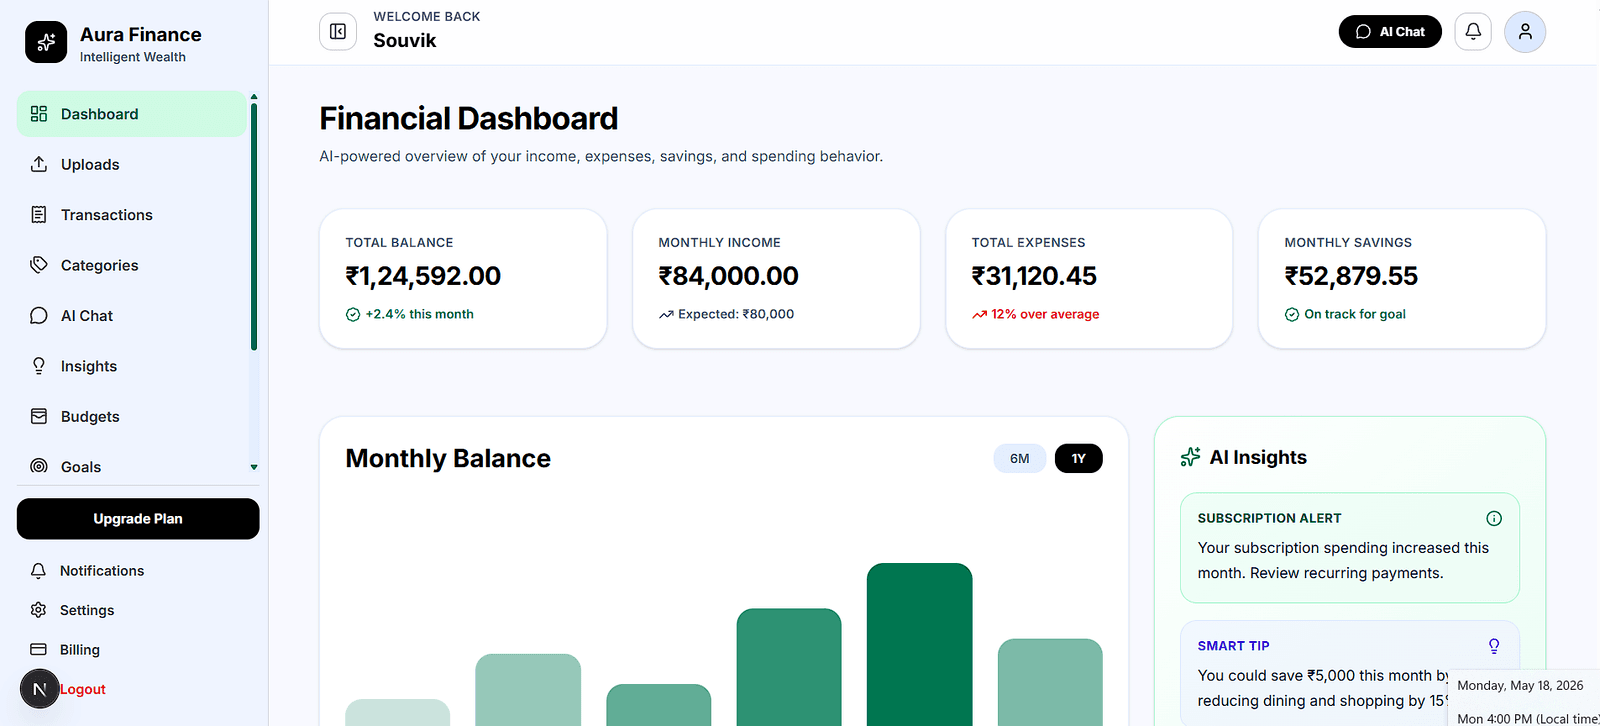Click sidebar scrollbar up arrow

coord(254,97)
